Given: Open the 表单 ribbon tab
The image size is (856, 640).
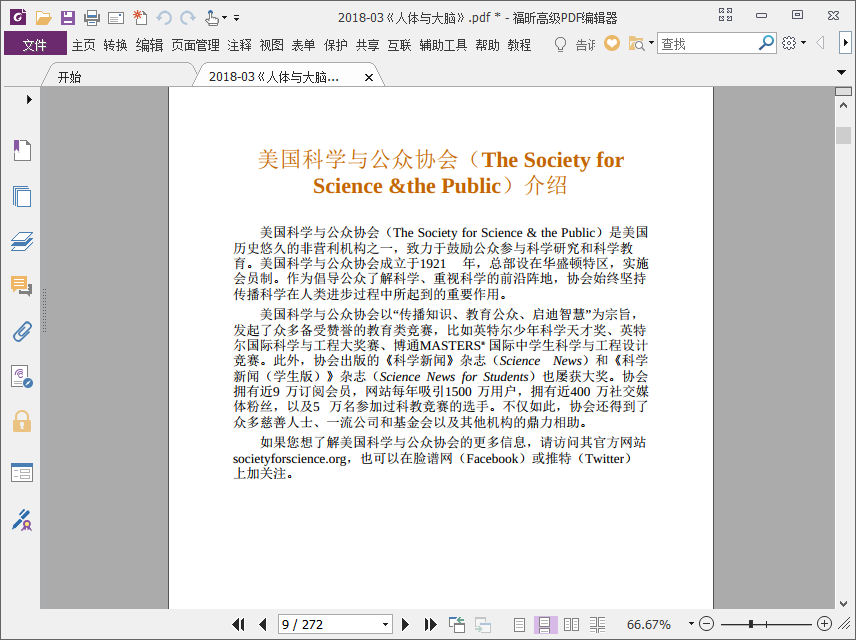Looking at the screenshot, I should pyautogui.click(x=303, y=45).
